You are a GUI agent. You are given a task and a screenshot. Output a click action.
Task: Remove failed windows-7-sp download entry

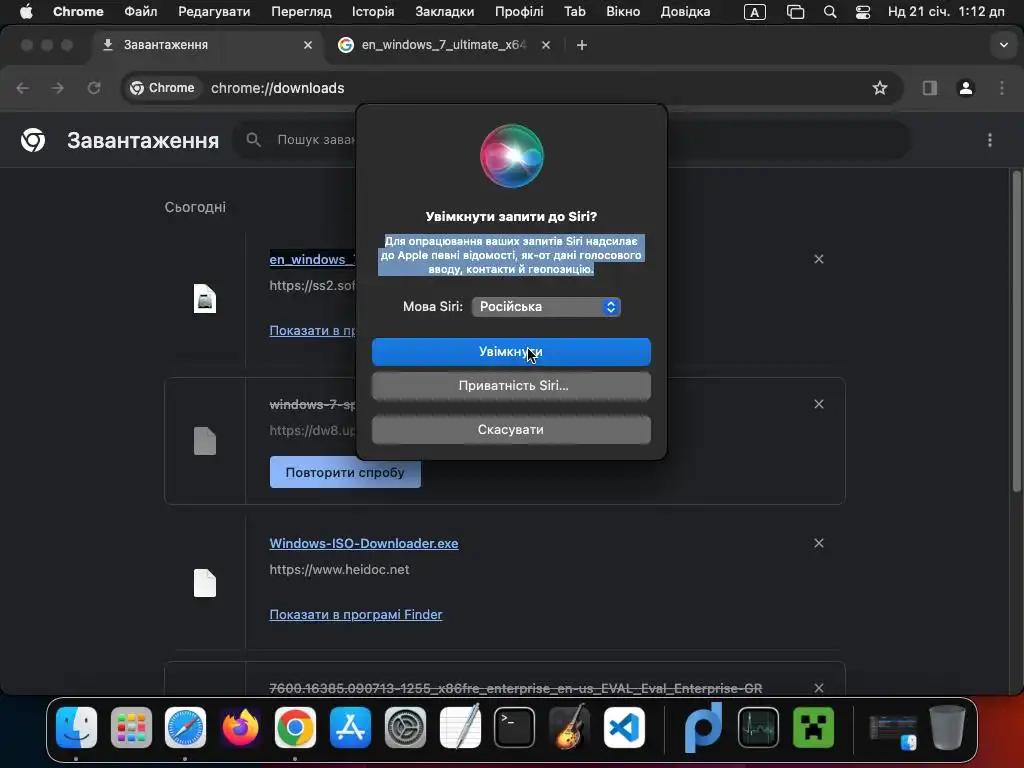coord(818,404)
